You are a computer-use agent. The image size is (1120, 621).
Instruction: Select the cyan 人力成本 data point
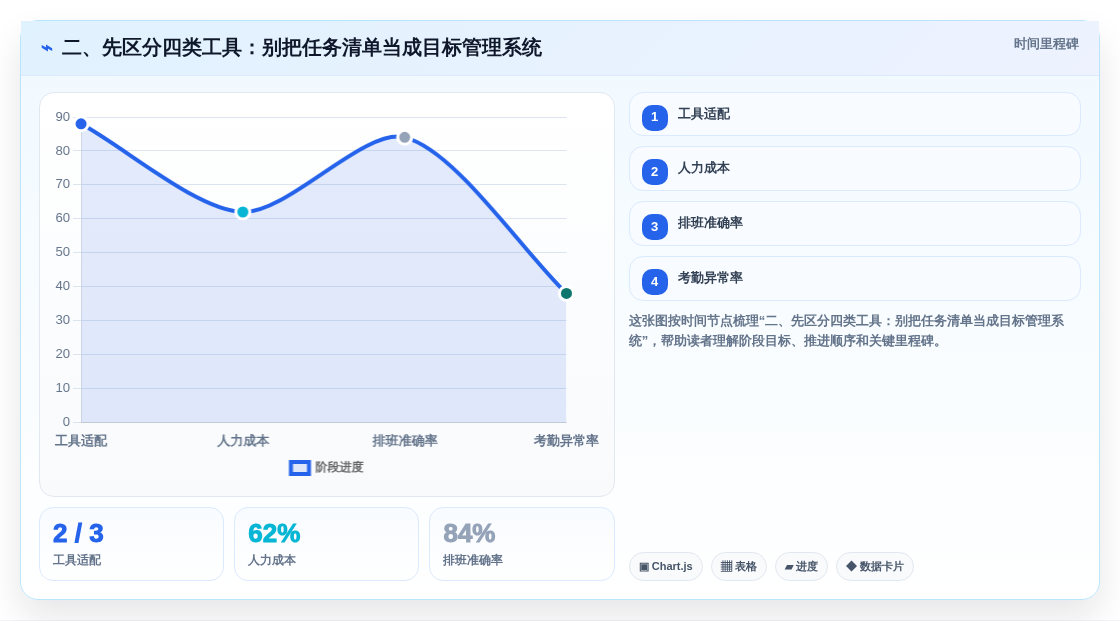click(243, 212)
